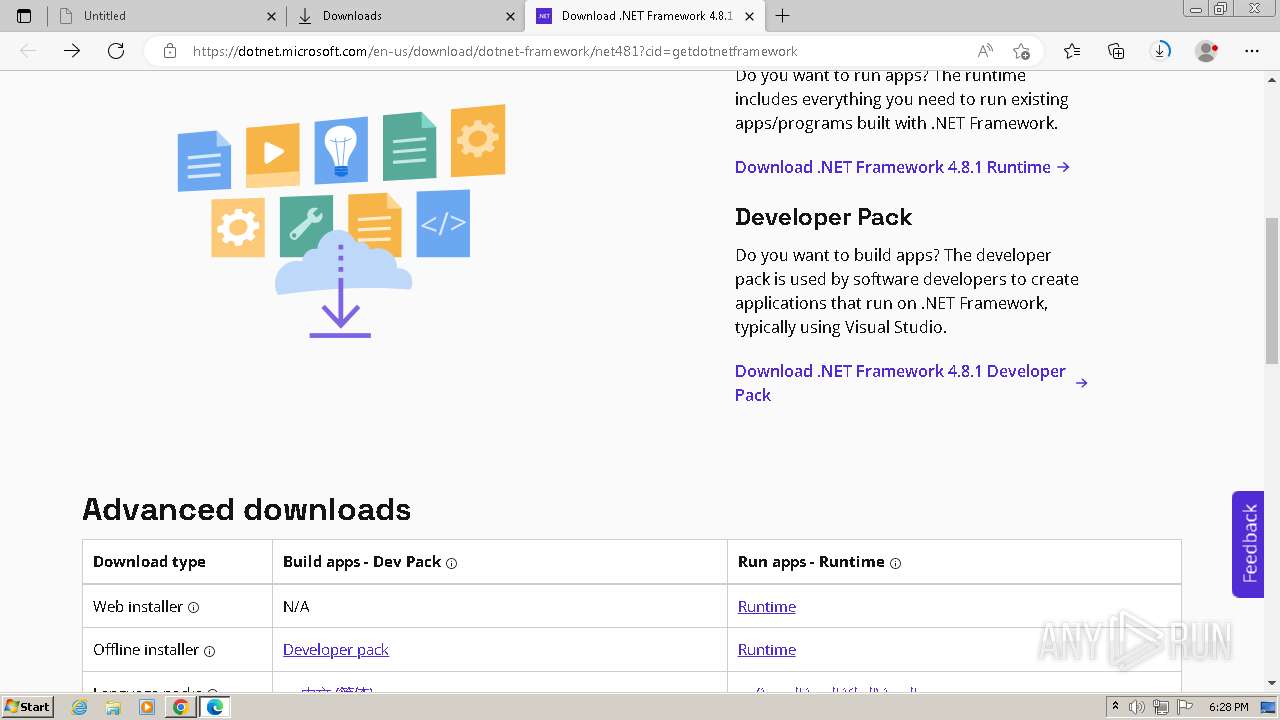Screen dimensions: 1280x720
Task: Start Read aloud from address bar
Action: (x=985, y=51)
